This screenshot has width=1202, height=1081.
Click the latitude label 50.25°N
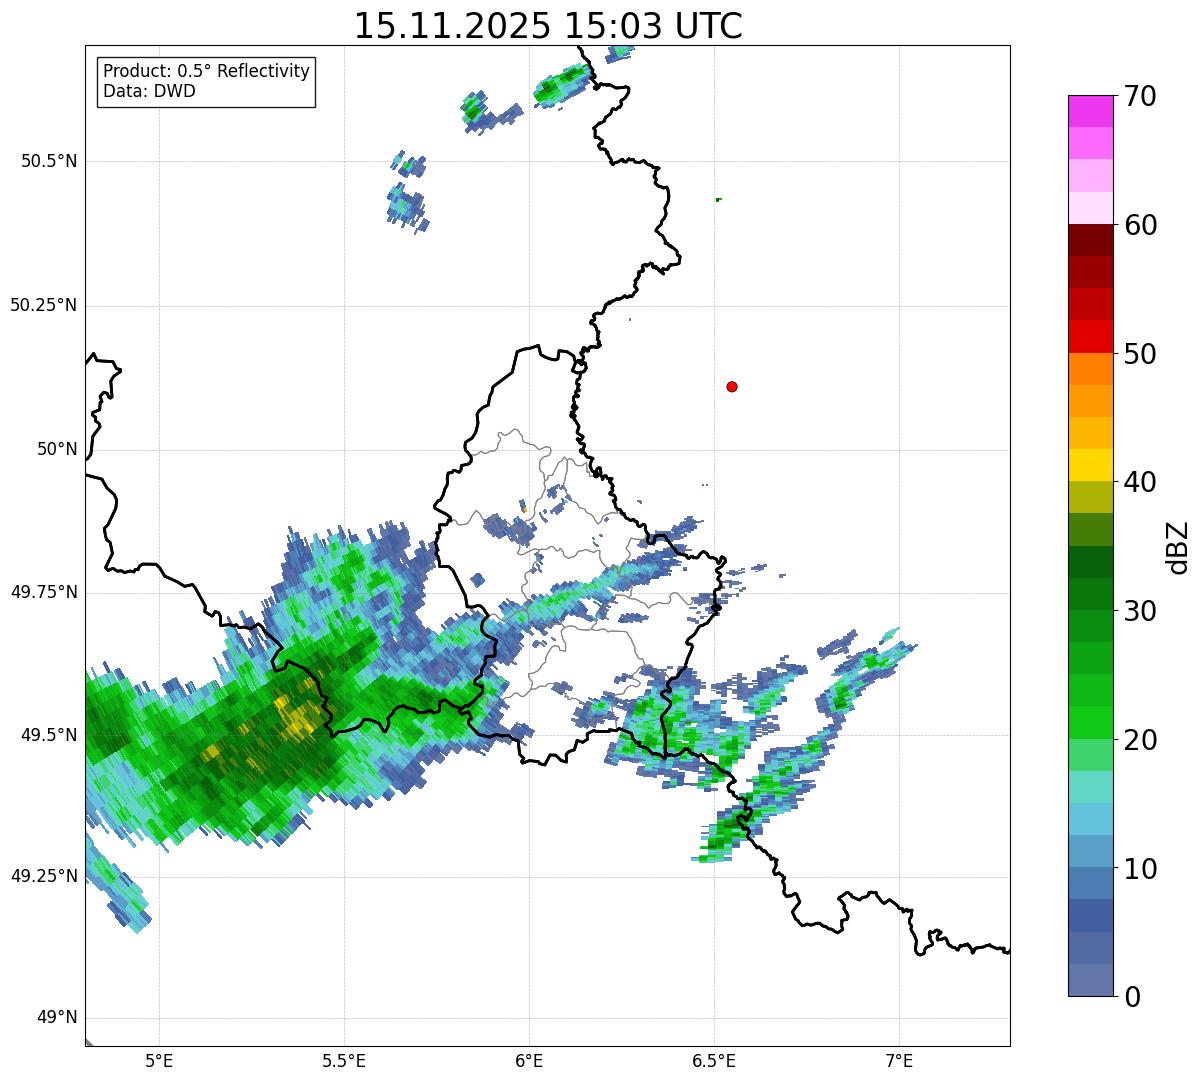point(44,305)
